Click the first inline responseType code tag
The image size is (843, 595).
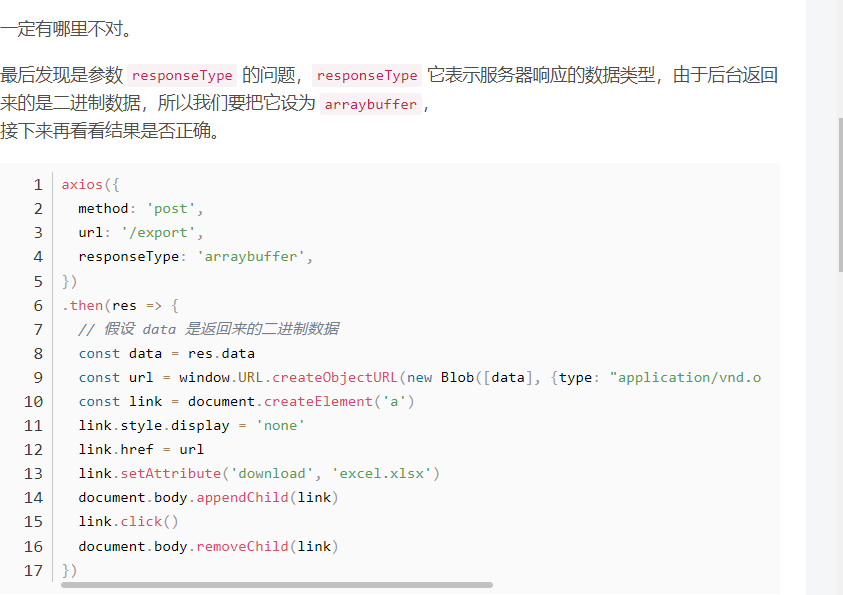(x=182, y=76)
